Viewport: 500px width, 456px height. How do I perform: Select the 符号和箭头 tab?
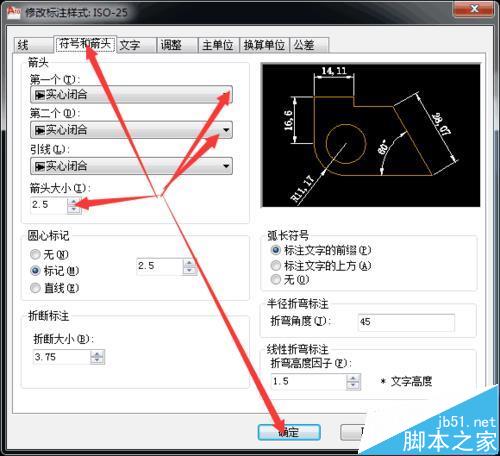85,44
